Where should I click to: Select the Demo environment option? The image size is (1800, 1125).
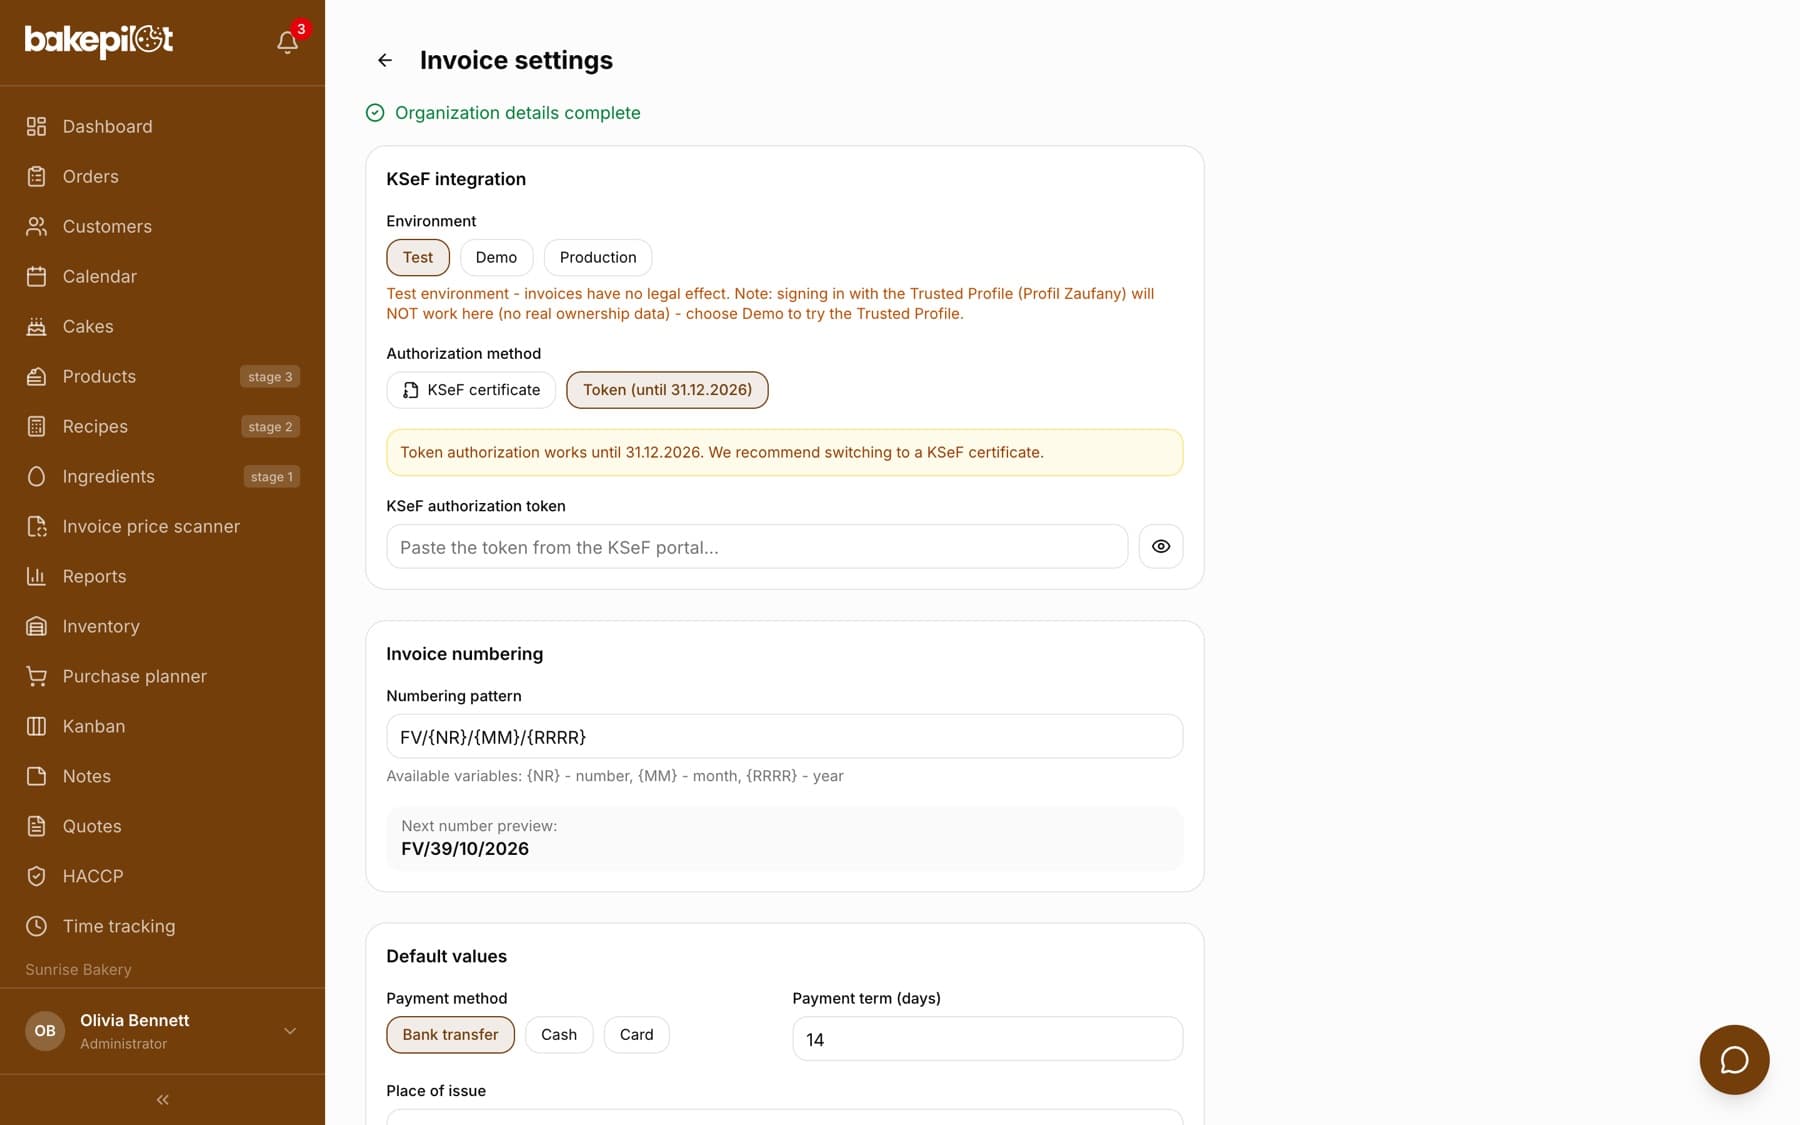click(496, 257)
